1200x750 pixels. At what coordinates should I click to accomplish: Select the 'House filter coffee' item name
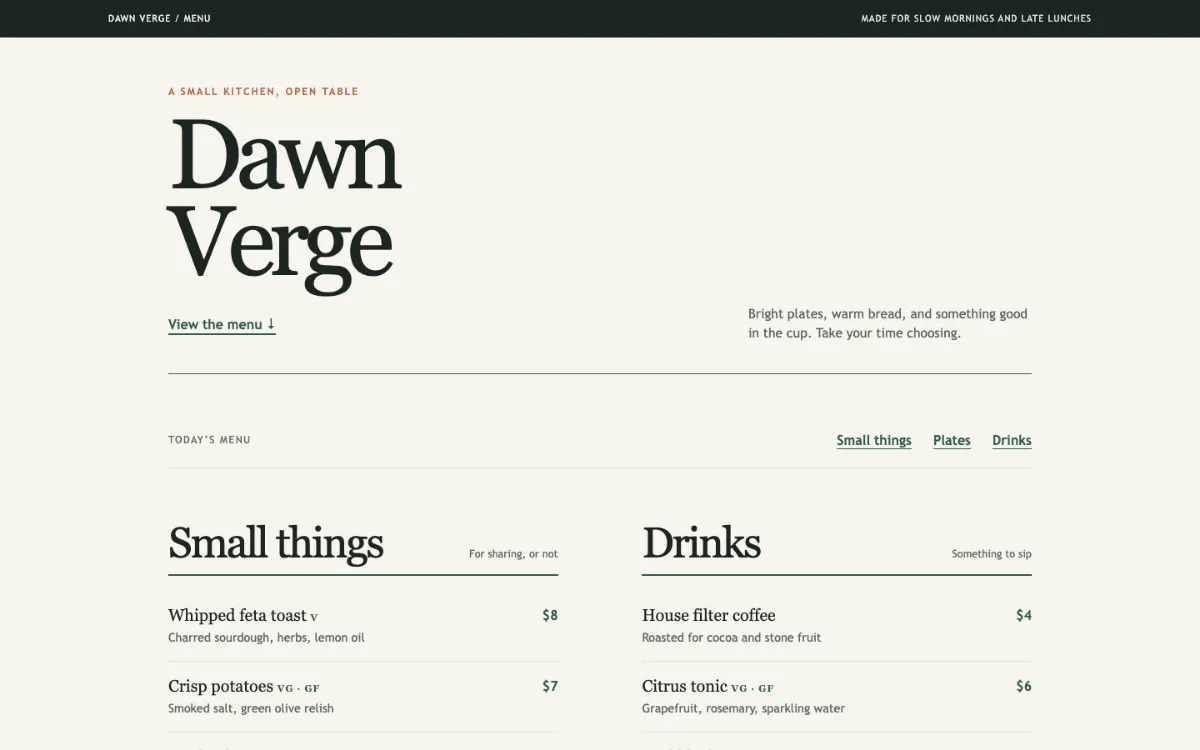[709, 615]
